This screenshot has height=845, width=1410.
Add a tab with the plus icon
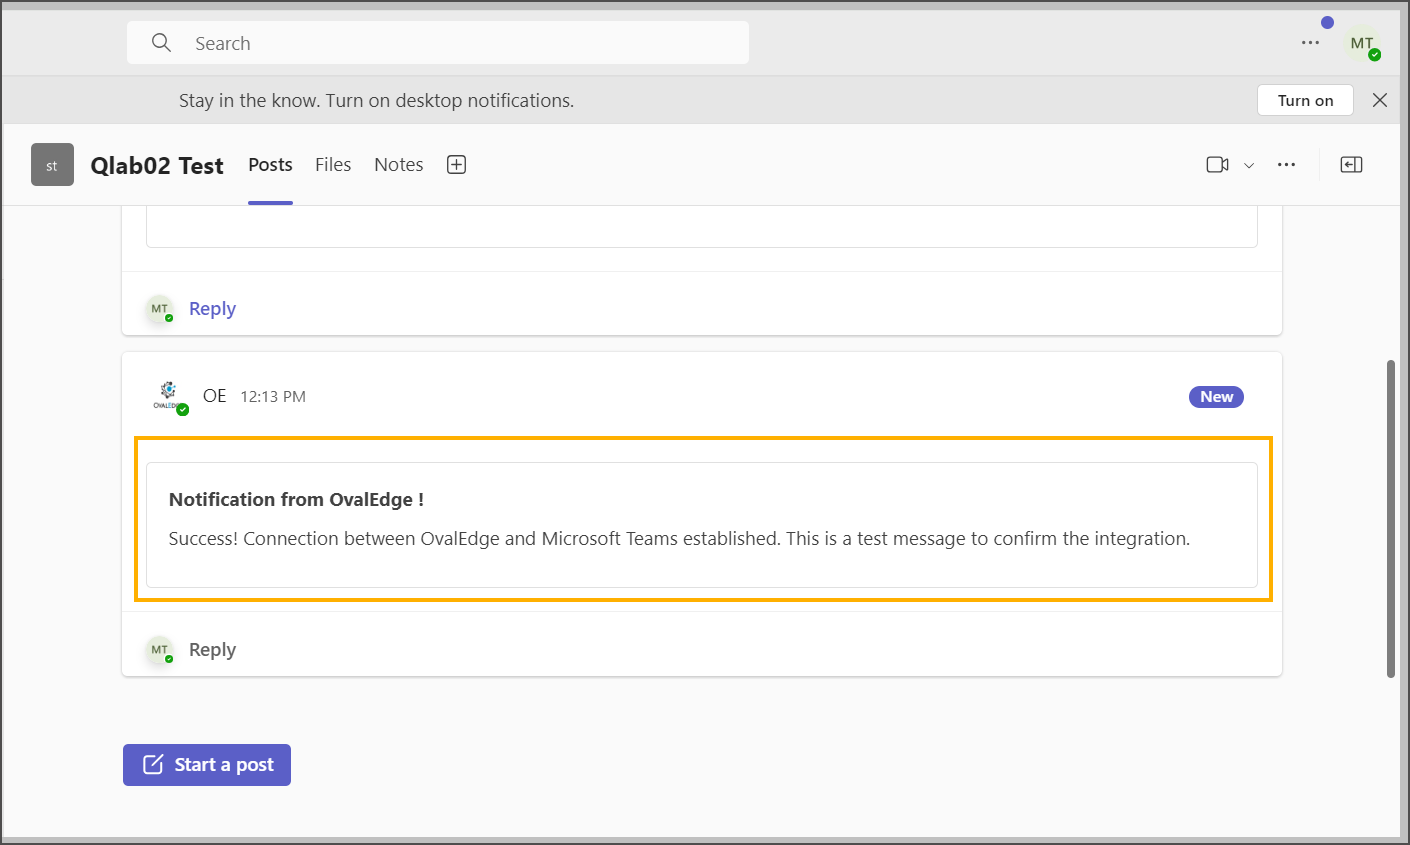point(456,165)
